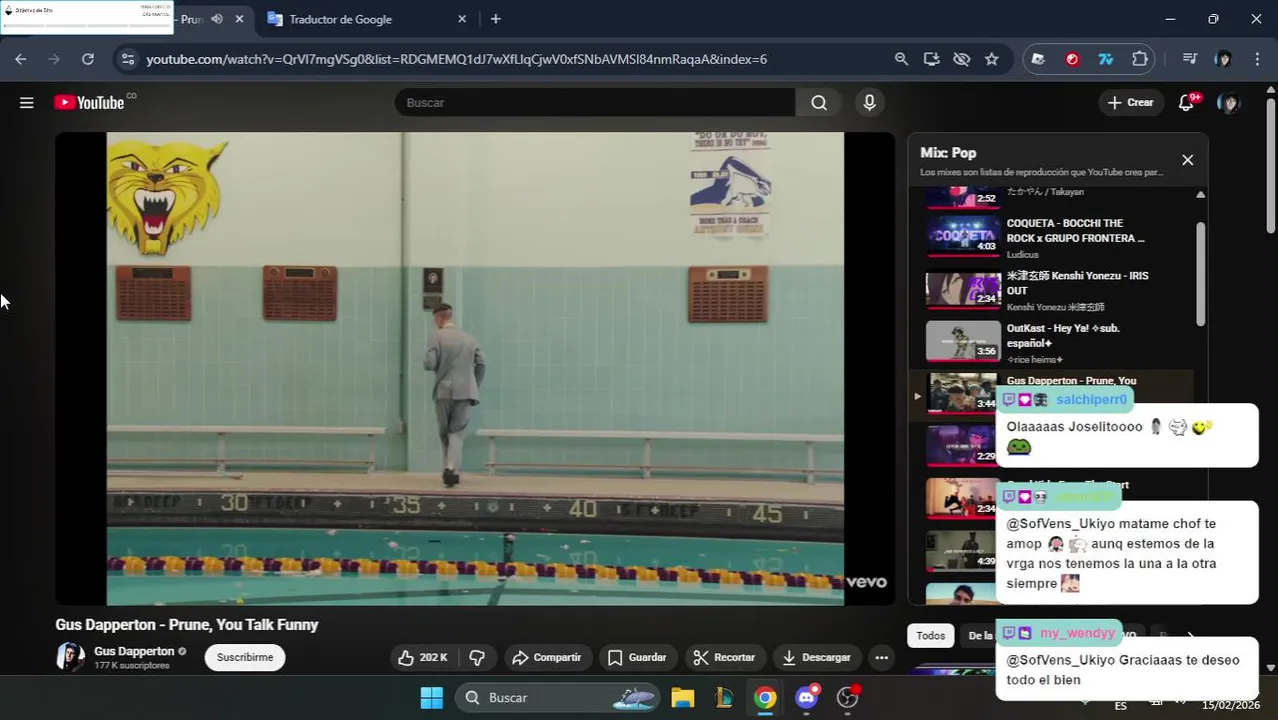Click scroll-up arrow of playlist panel

click(x=1200, y=195)
